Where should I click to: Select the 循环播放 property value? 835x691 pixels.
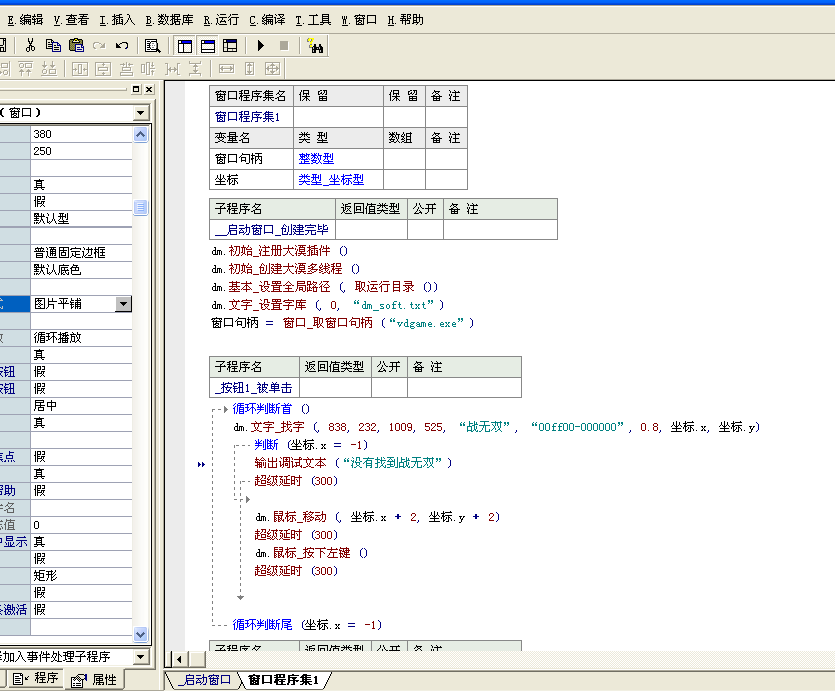point(81,338)
